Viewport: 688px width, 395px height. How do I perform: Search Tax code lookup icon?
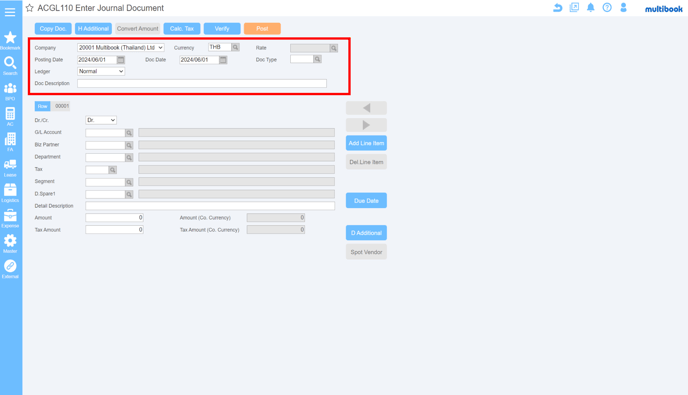coord(112,169)
